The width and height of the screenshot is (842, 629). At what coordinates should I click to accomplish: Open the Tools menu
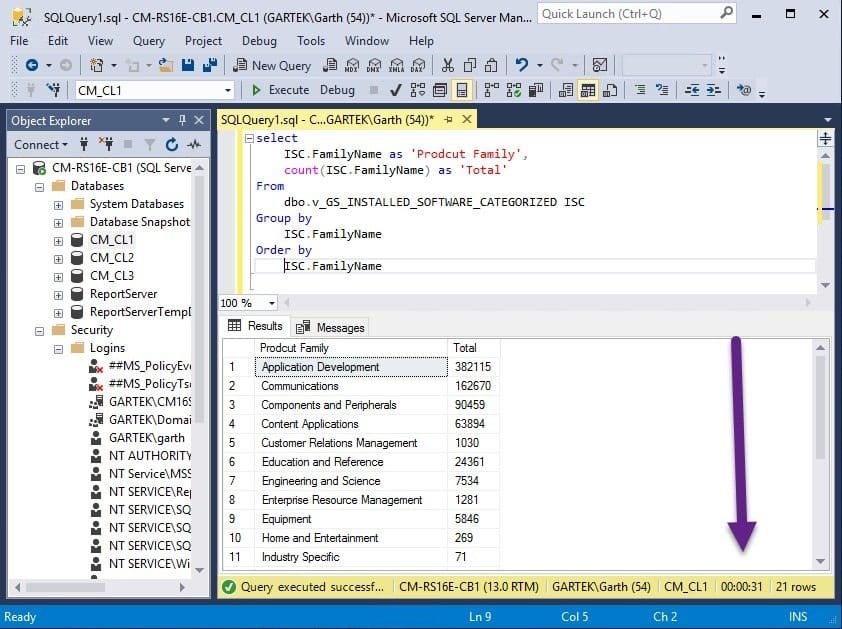pyautogui.click(x=311, y=41)
